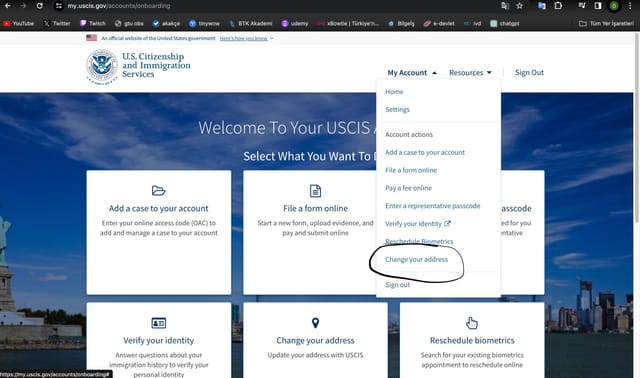Click the ID card icon above Verify your identity
Viewport: 640px width, 378px height.
click(x=158, y=323)
